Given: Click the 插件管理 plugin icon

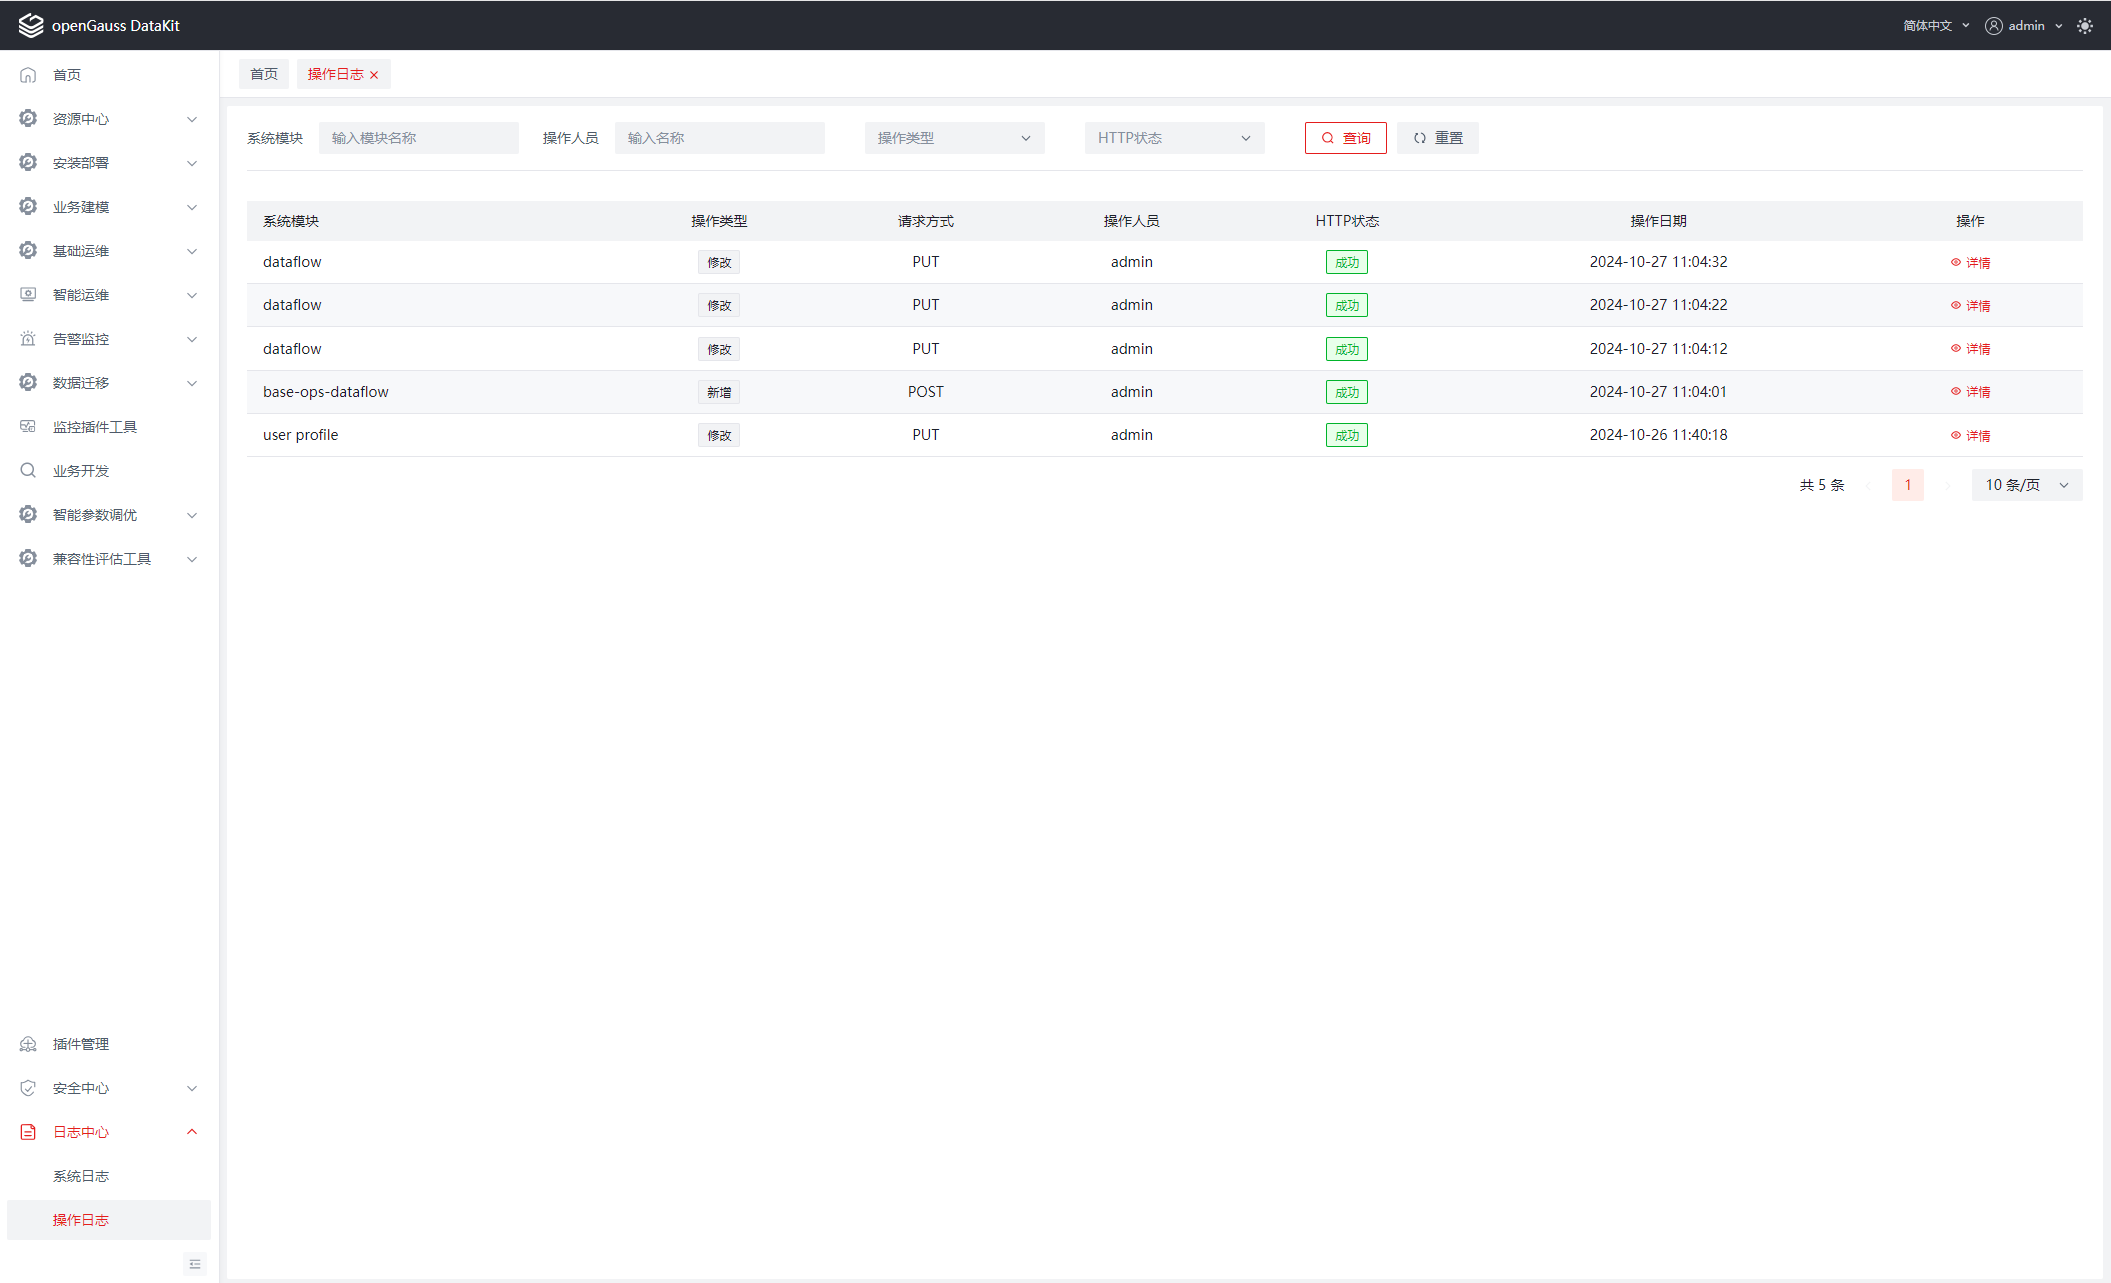Looking at the screenshot, I should 28,1044.
